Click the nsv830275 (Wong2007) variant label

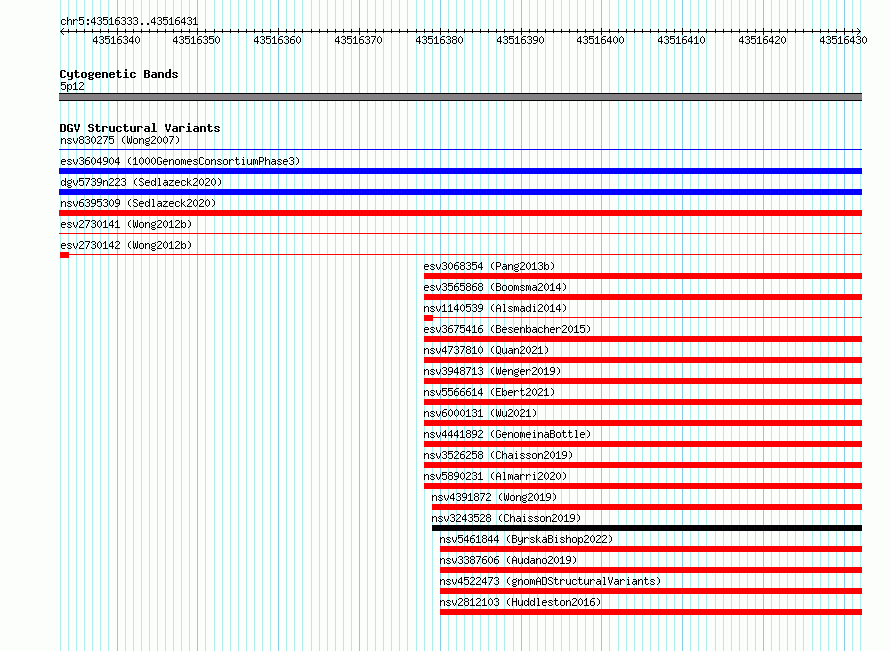[120, 140]
